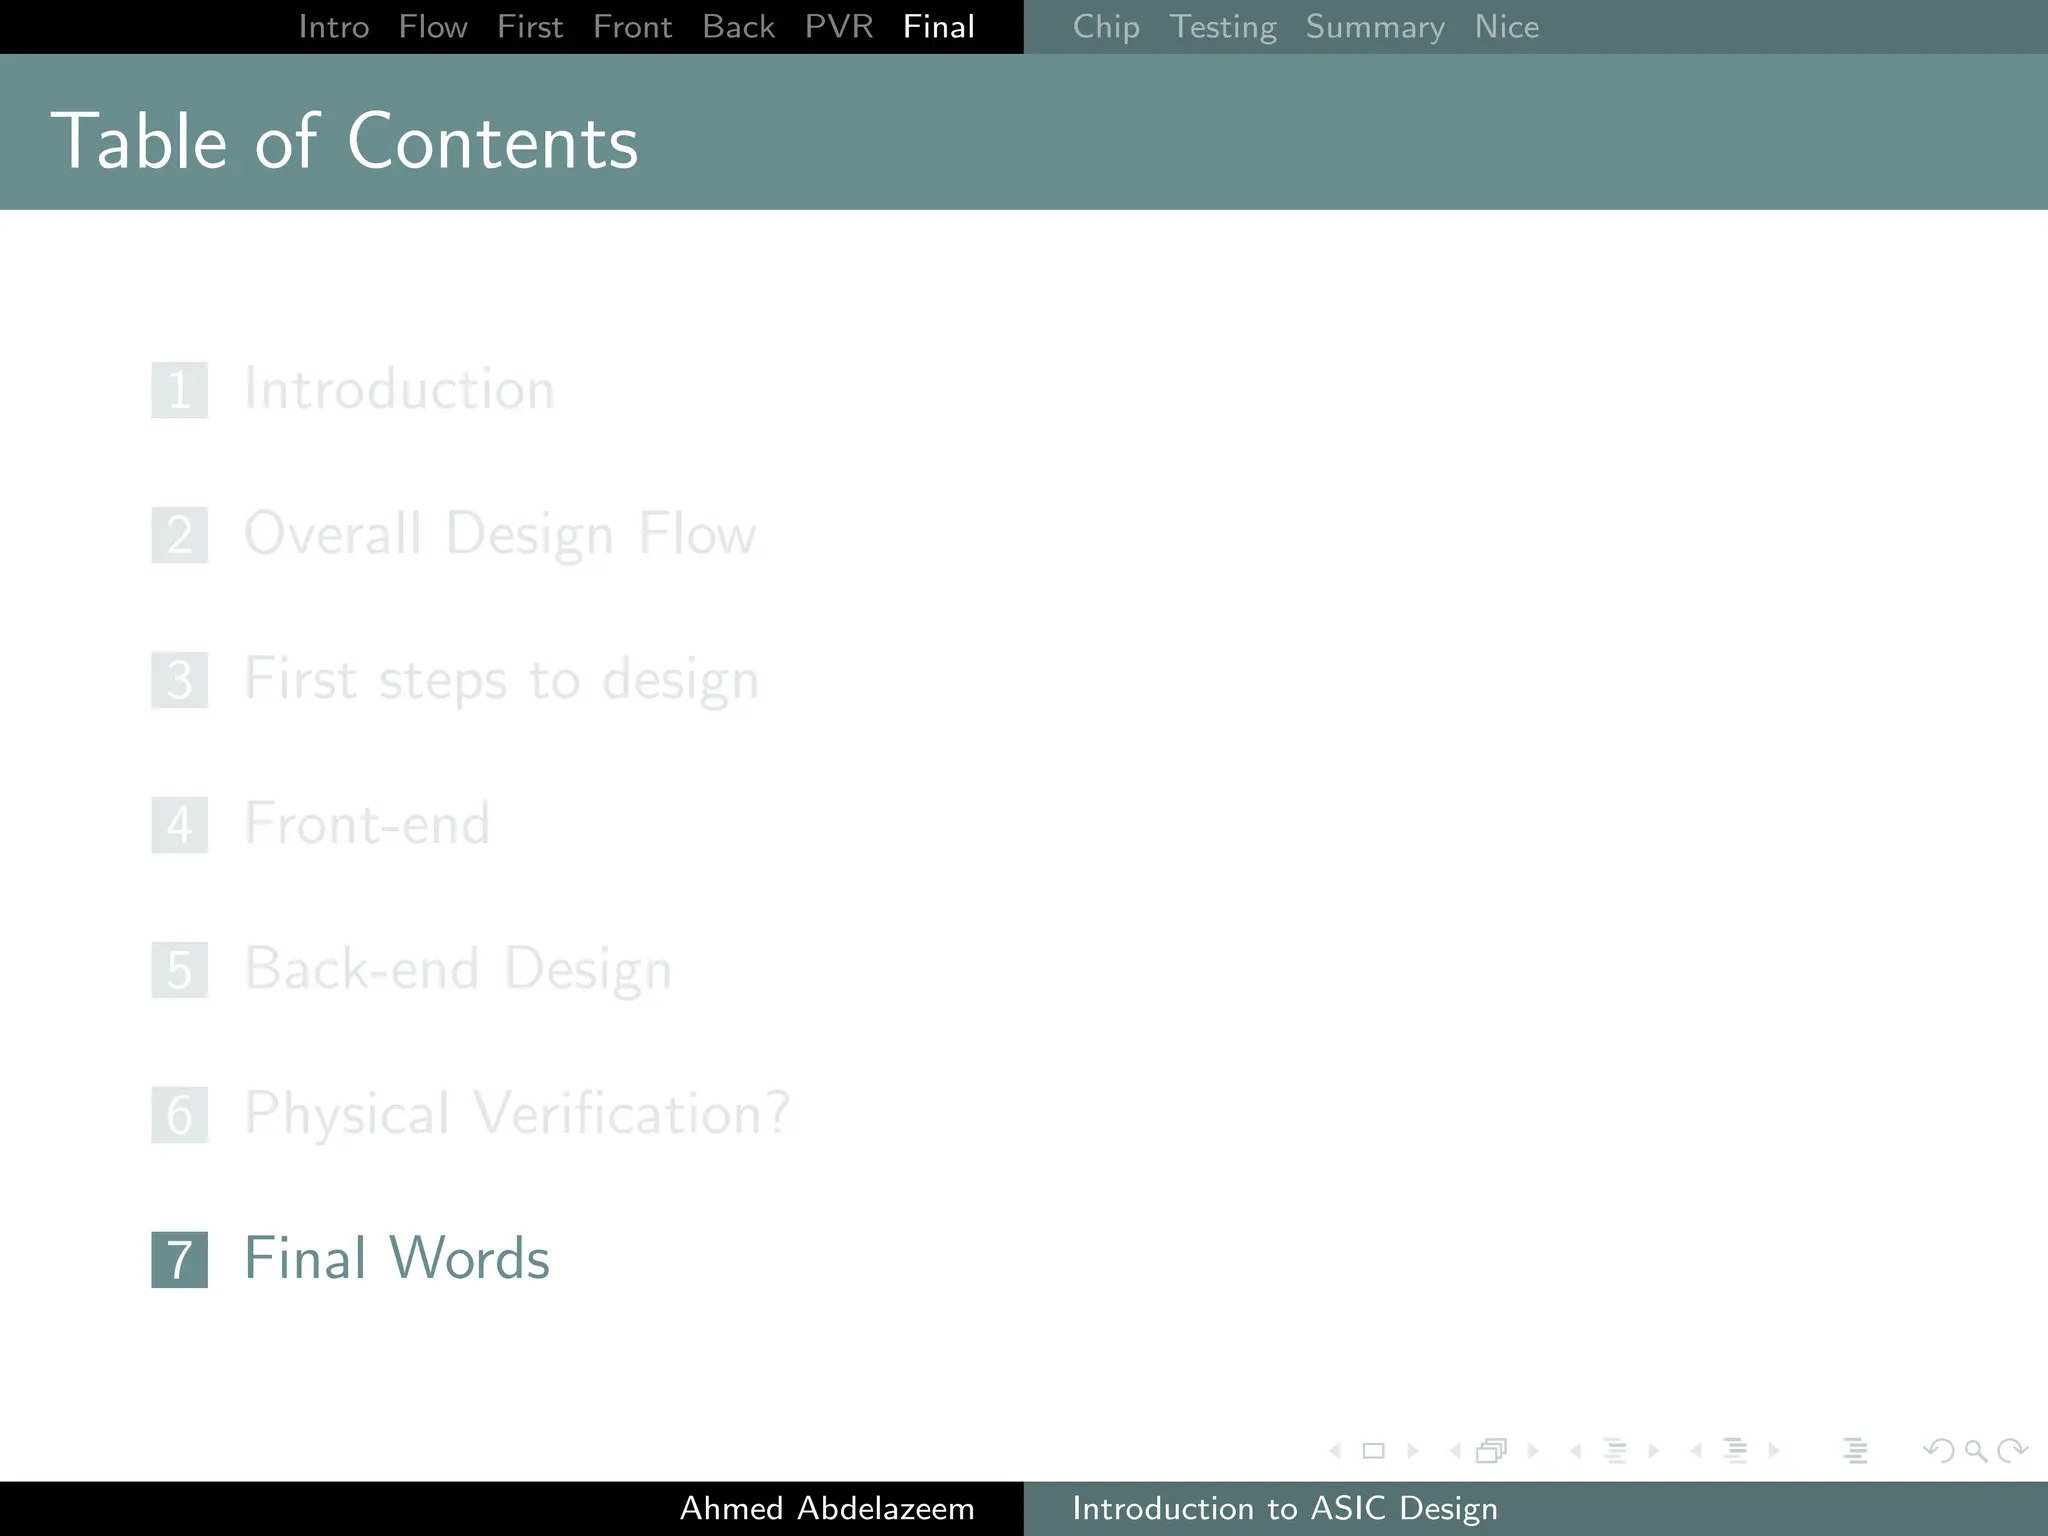Jump to Summary section in header

pos(1375,27)
